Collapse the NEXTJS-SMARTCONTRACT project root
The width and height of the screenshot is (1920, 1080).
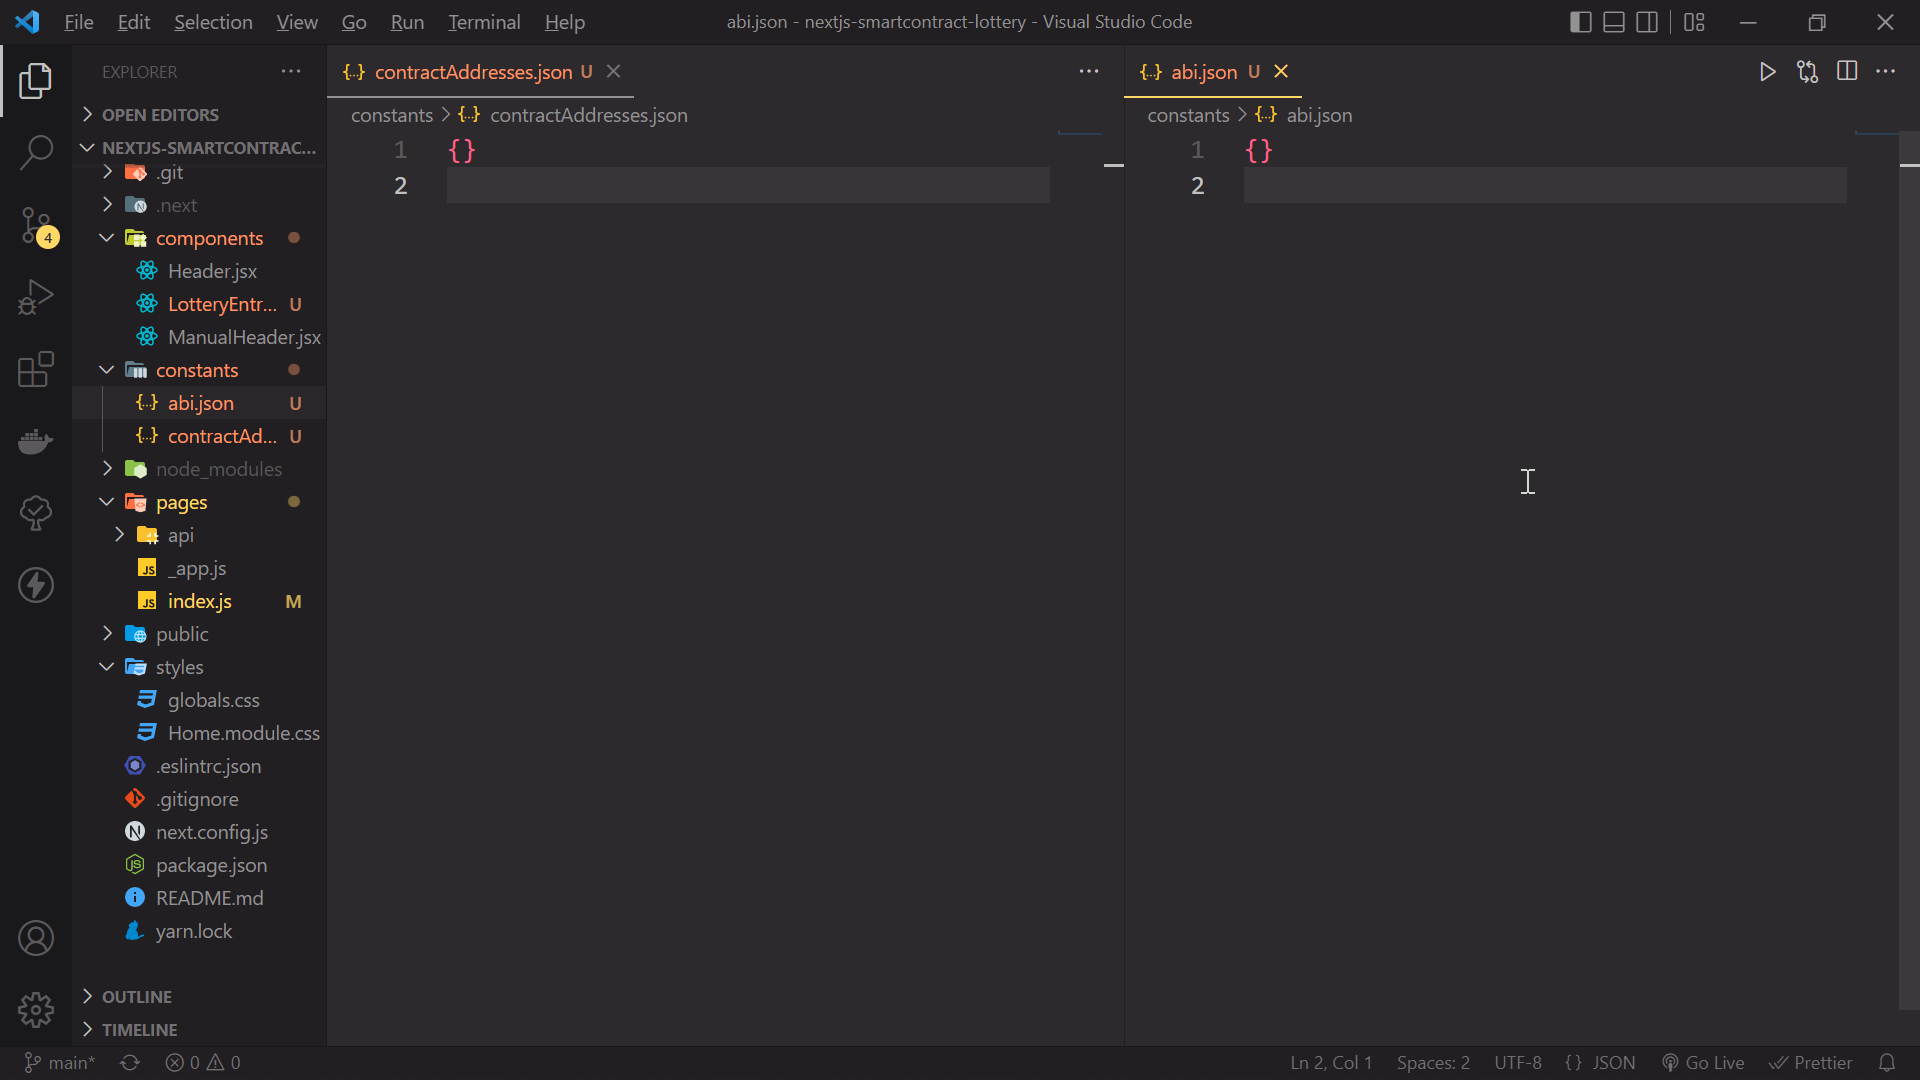point(199,148)
